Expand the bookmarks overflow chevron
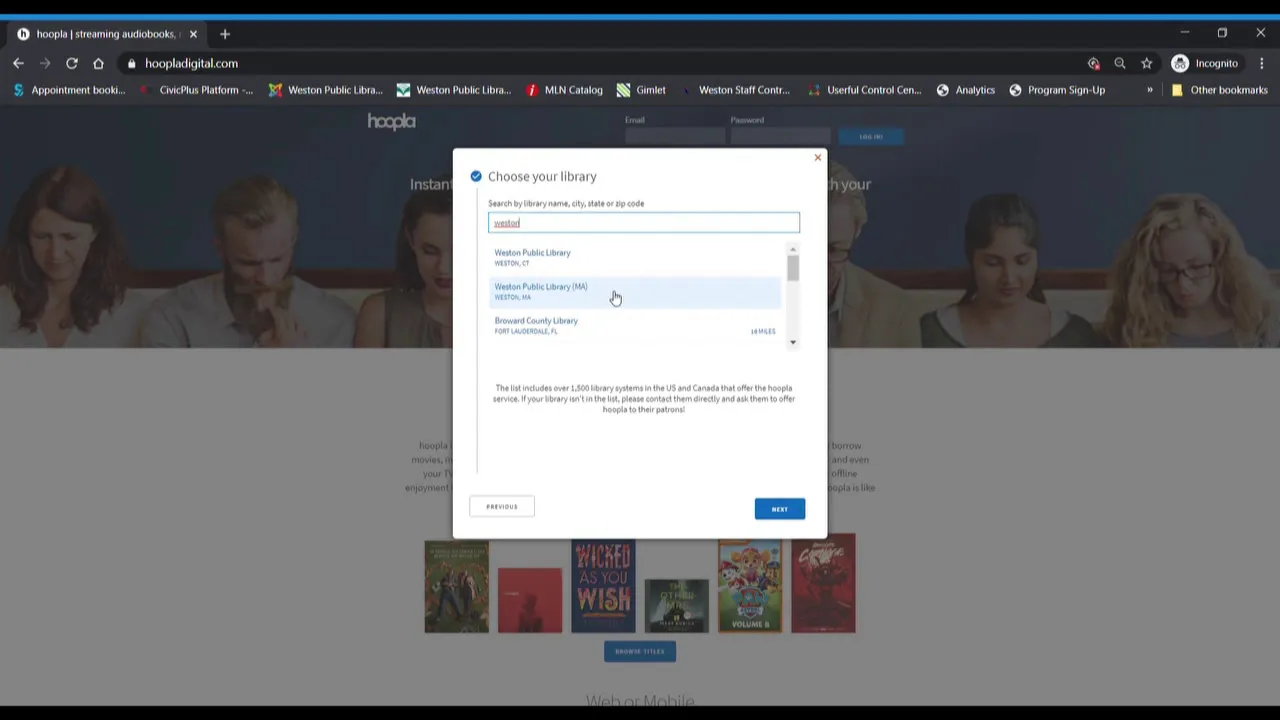Viewport: 1280px width, 720px height. click(1149, 90)
